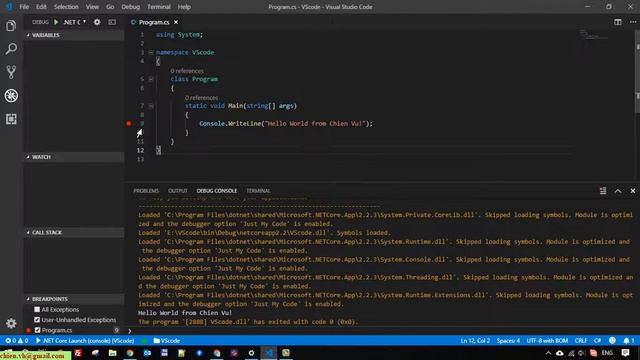Click Ln 12, Col 2 status item
Viewport: 640px width, 360px height.
tap(475, 340)
